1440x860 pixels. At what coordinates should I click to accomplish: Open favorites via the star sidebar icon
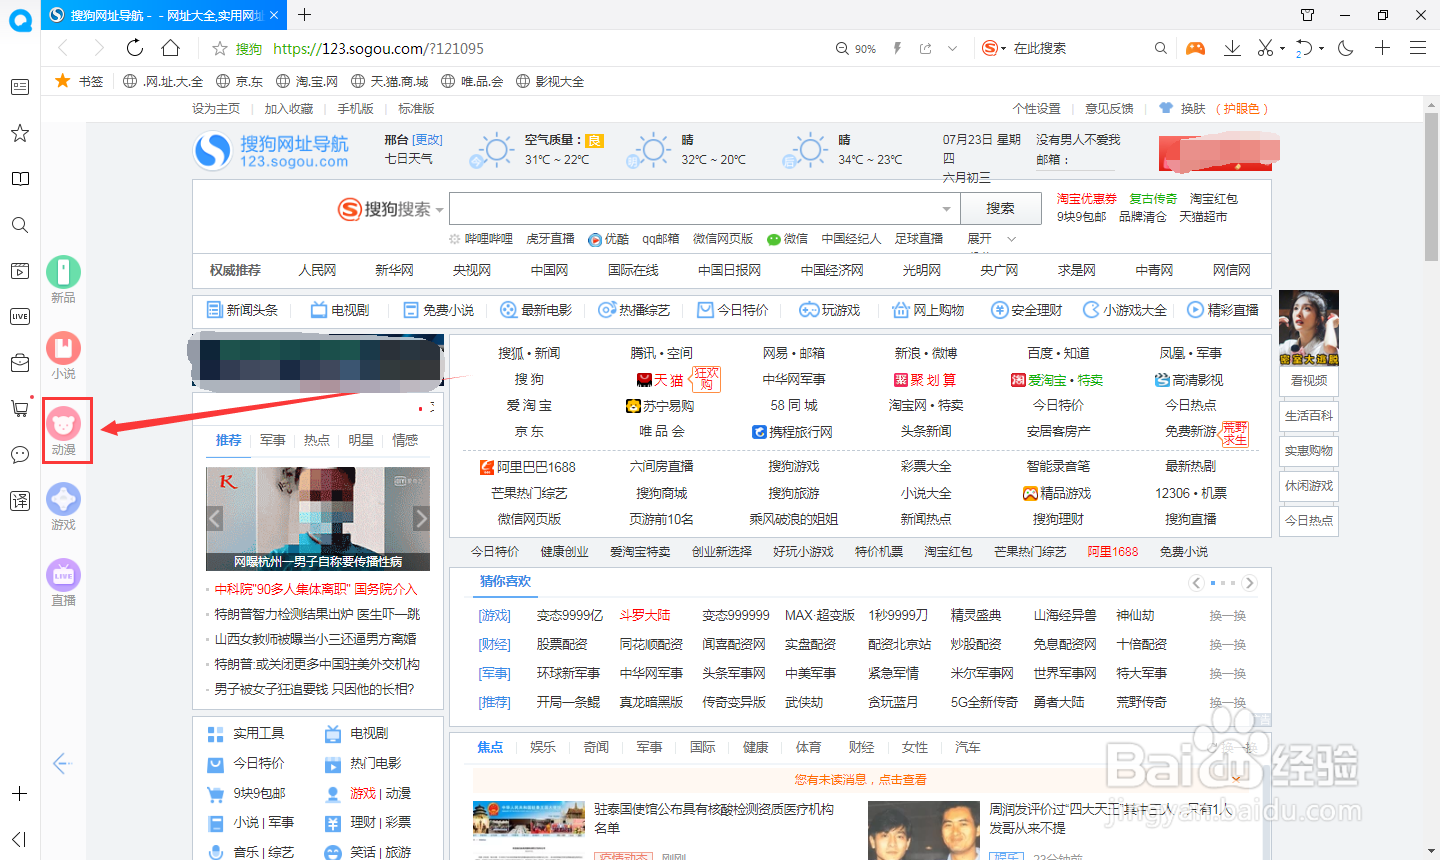click(19, 133)
